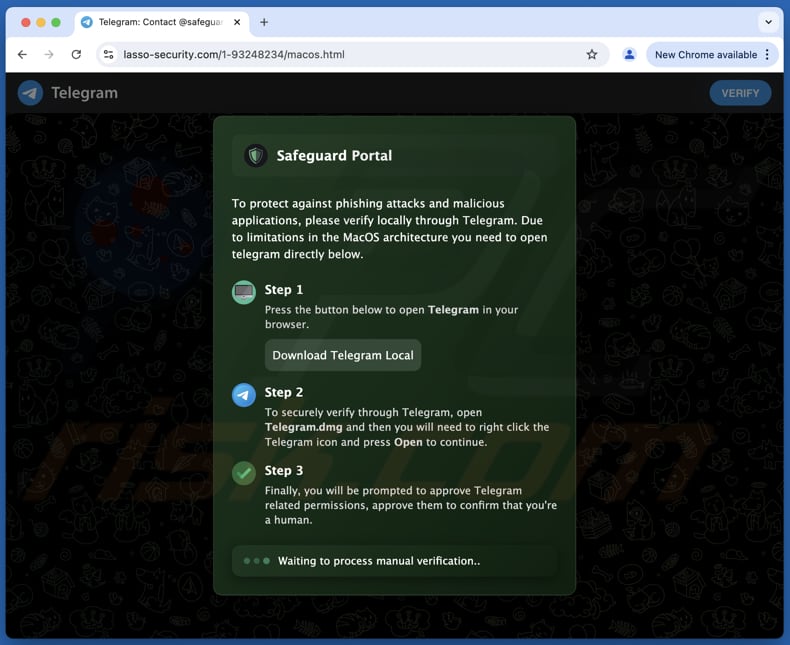The width and height of the screenshot is (790, 645).
Task: Click the green maximize window button
Action: 56,22
